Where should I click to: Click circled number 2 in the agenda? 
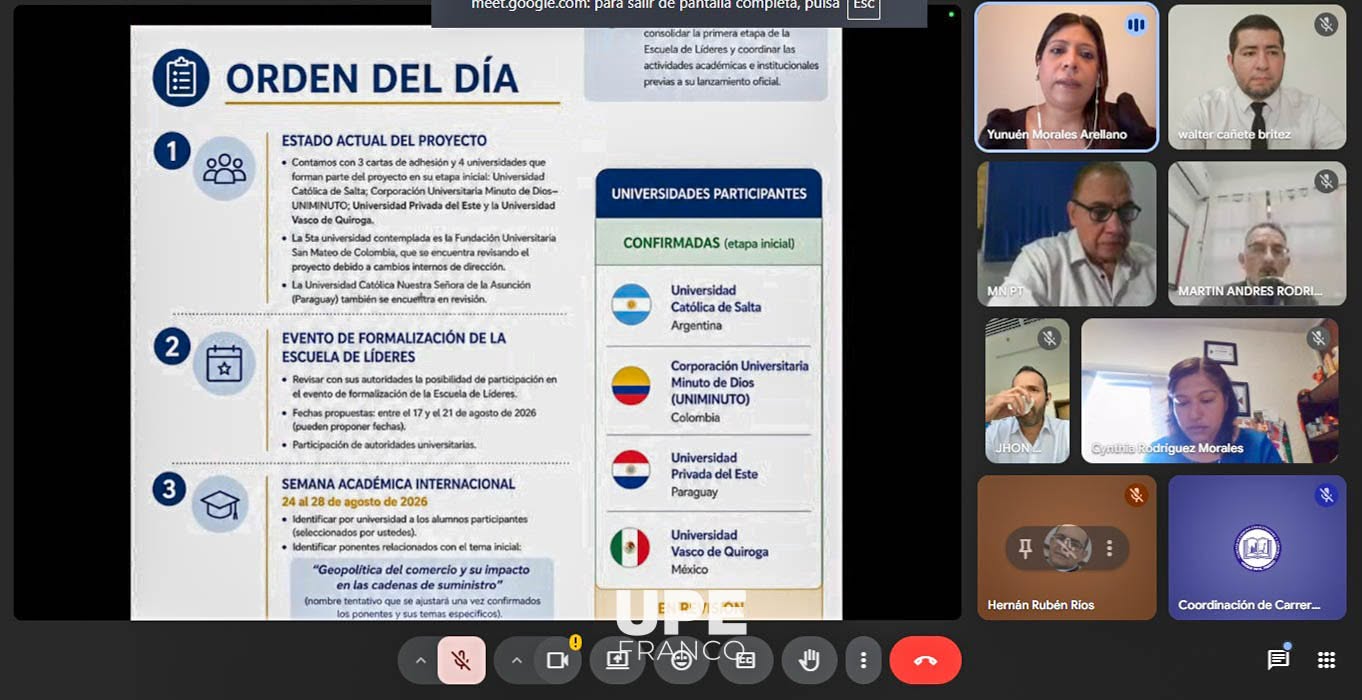[x=172, y=346]
